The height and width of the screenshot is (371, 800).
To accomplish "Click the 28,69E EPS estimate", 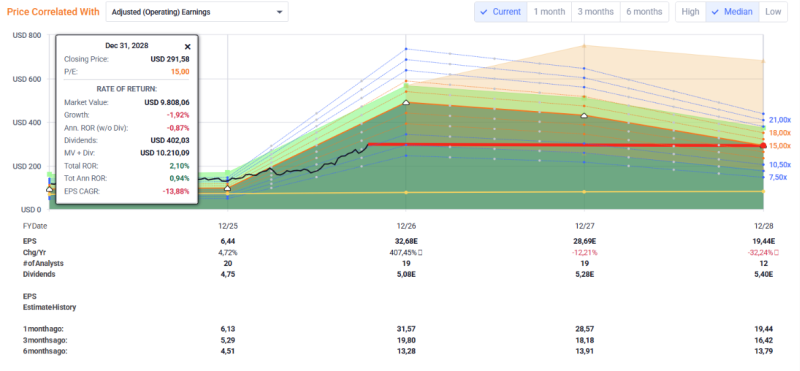I will pyautogui.click(x=584, y=241).
